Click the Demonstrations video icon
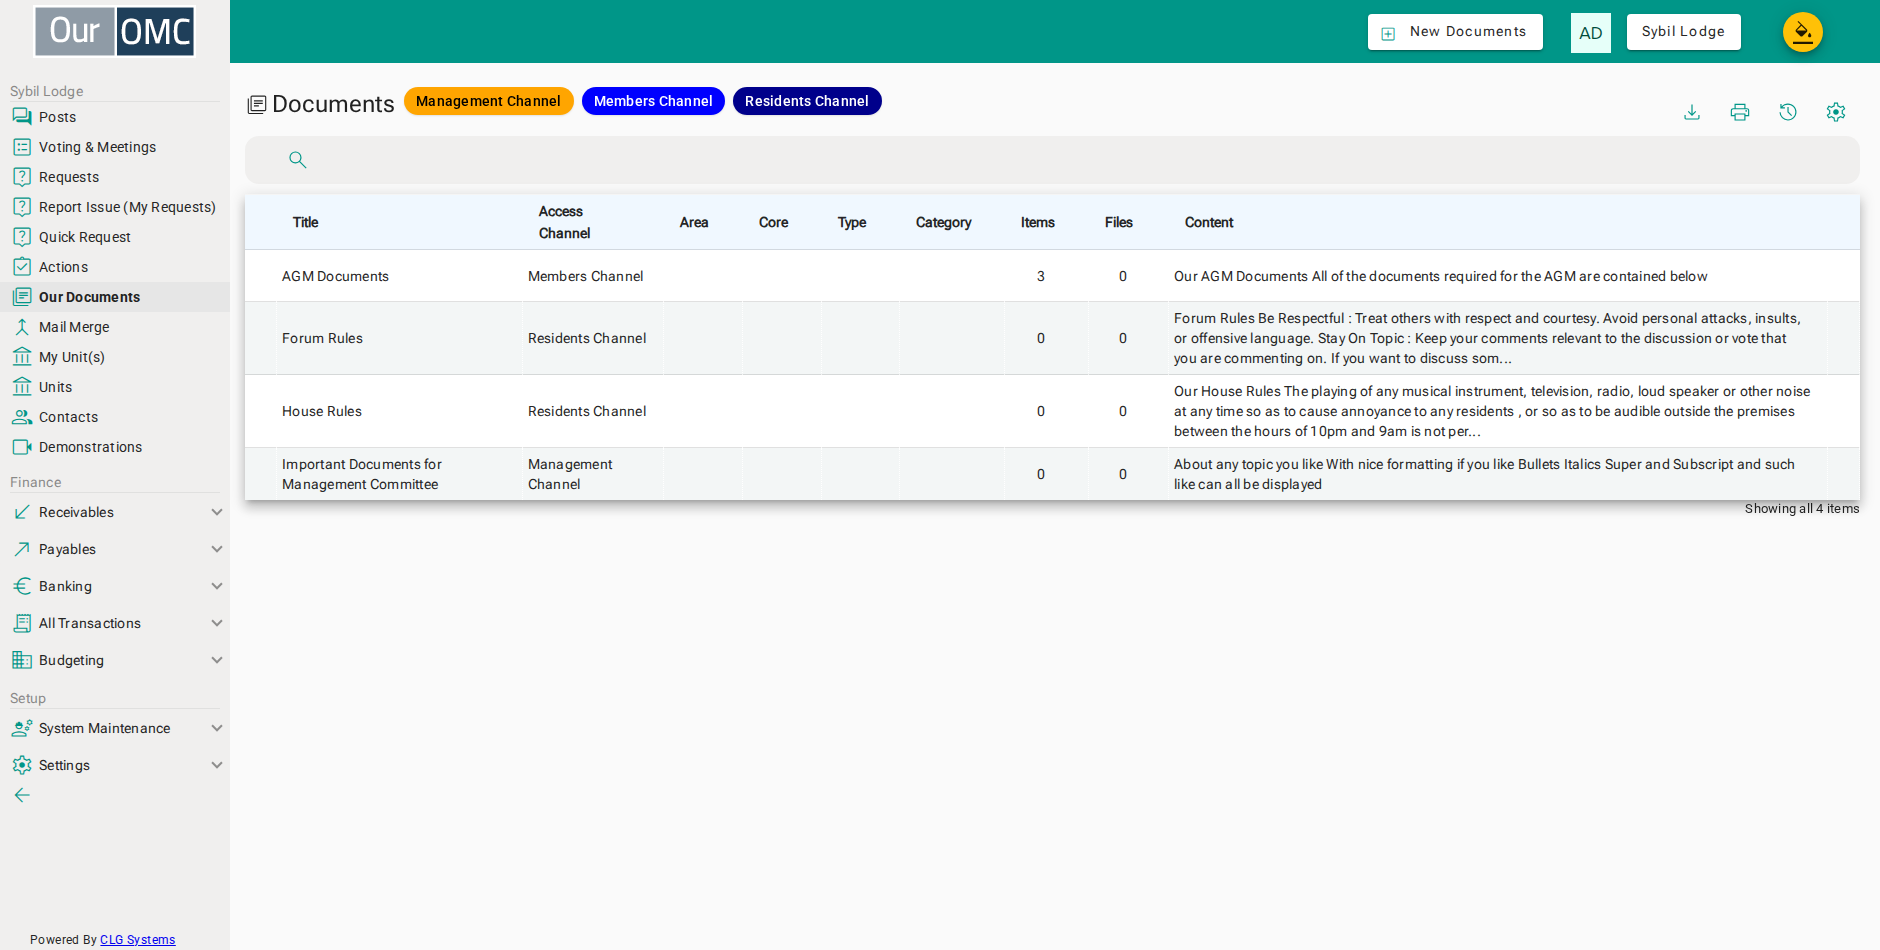The image size is (1880, 950). [x=22, y=447]
